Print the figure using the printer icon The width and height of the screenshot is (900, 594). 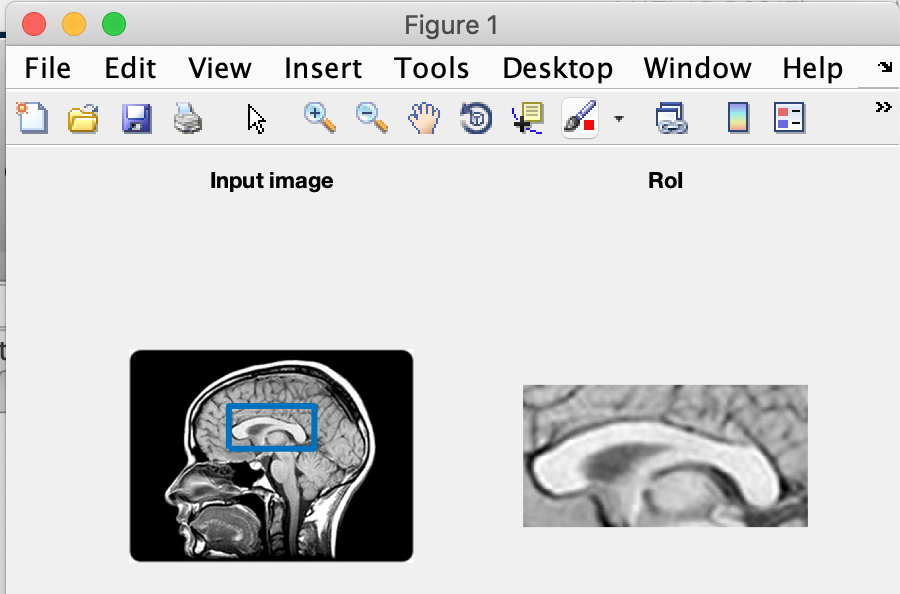point(188,118)
